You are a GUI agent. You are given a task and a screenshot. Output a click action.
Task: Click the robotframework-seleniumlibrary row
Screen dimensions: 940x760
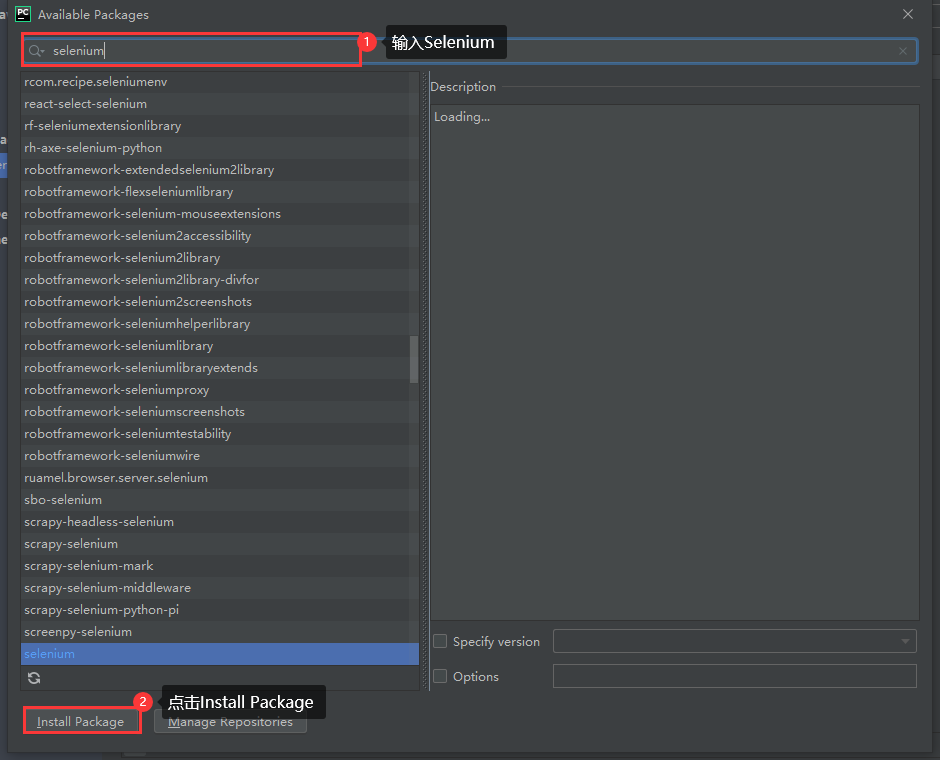[x=219, y=346]
